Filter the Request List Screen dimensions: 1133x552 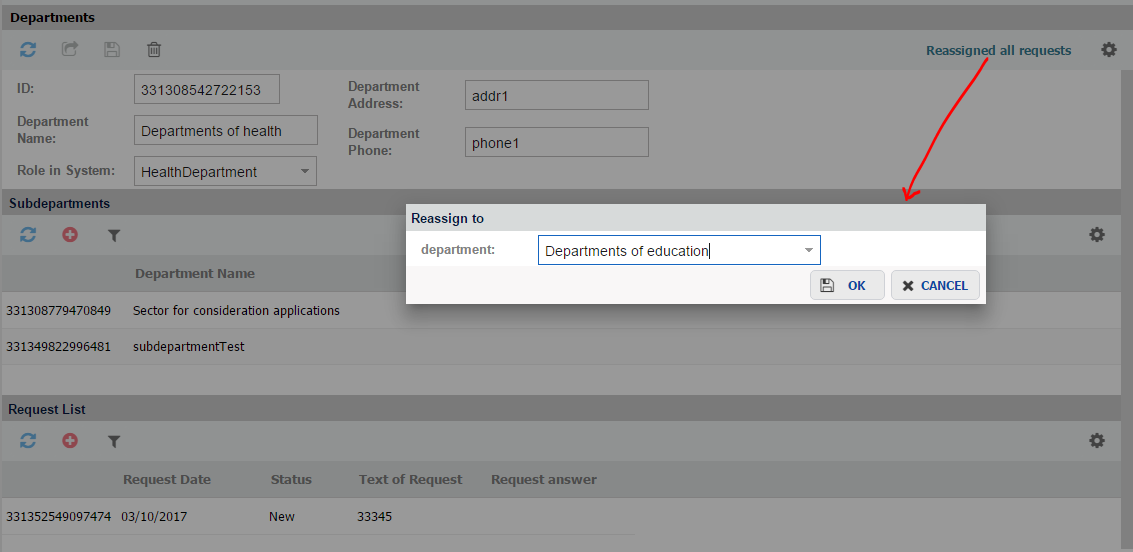114,440
